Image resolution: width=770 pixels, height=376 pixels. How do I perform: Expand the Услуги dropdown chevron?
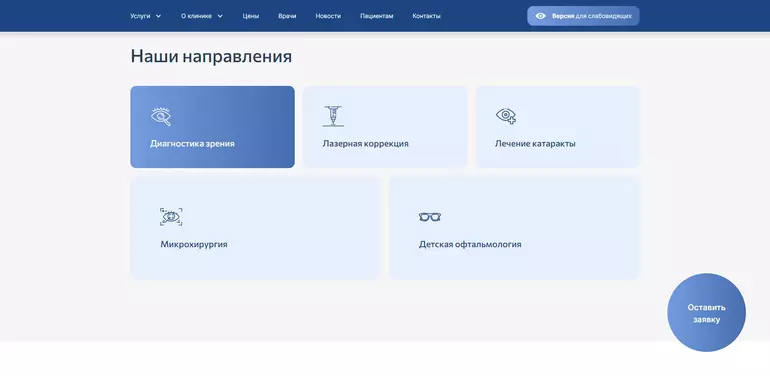pyautogui.click(x=158, y=16)
